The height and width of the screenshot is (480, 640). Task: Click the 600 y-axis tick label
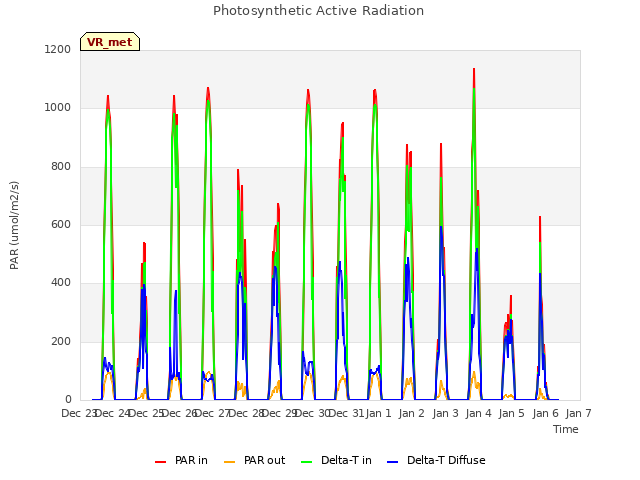(x=61, y=224)
